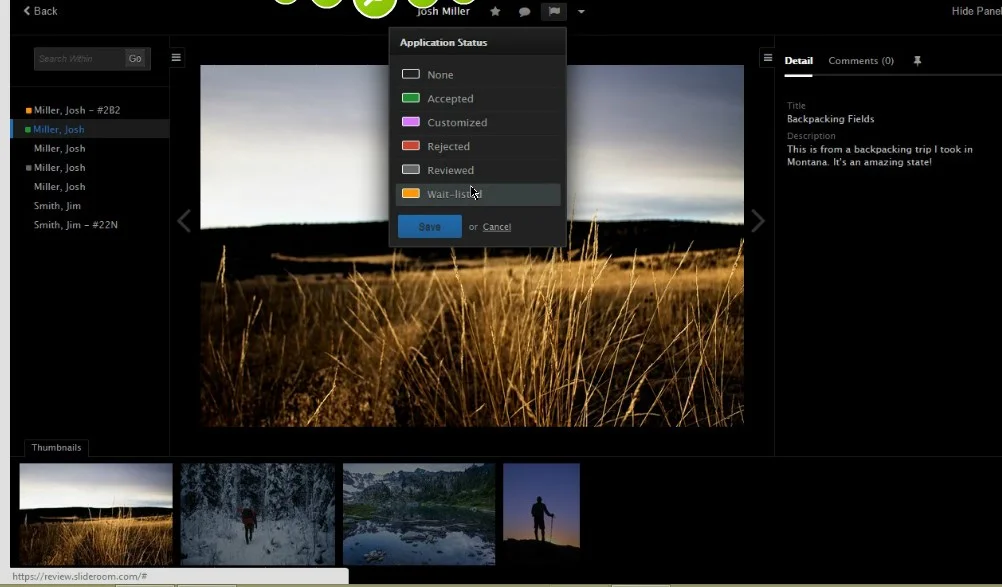This screenshot has width=1002, height=587.
Task: Go back with the Back button
Action: (40, 11)
